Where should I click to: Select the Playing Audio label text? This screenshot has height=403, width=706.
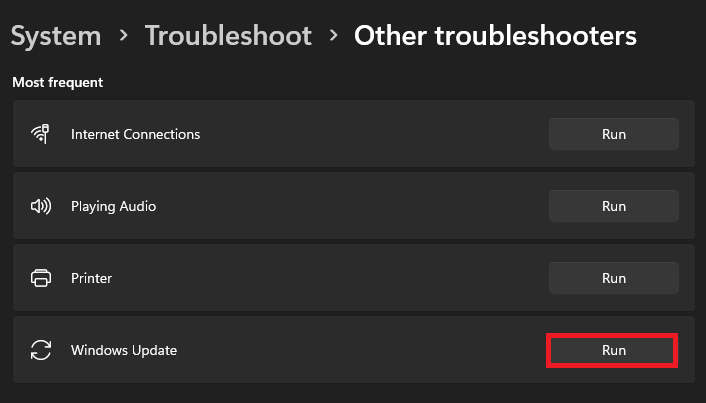(113, 206)
